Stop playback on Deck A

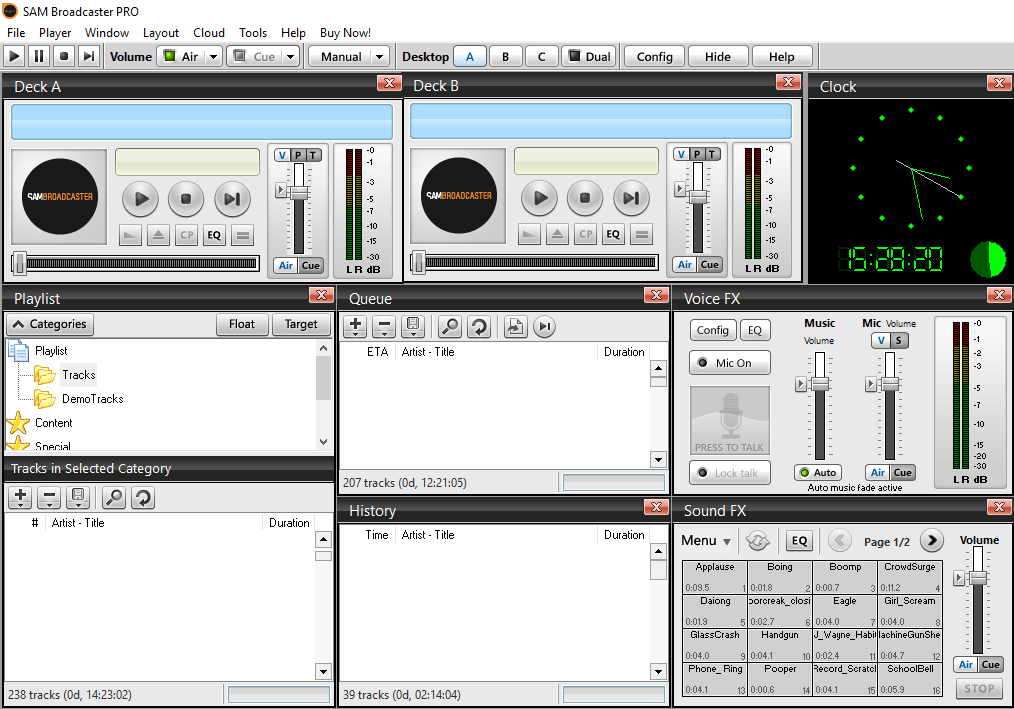(186, 199)
